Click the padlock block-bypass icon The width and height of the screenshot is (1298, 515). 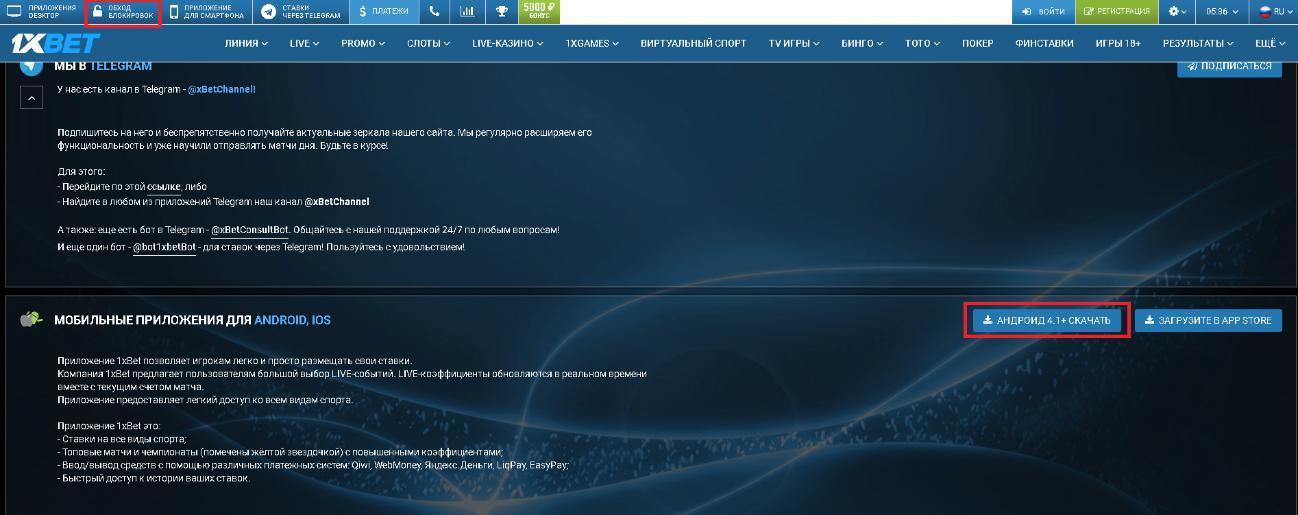97,12
